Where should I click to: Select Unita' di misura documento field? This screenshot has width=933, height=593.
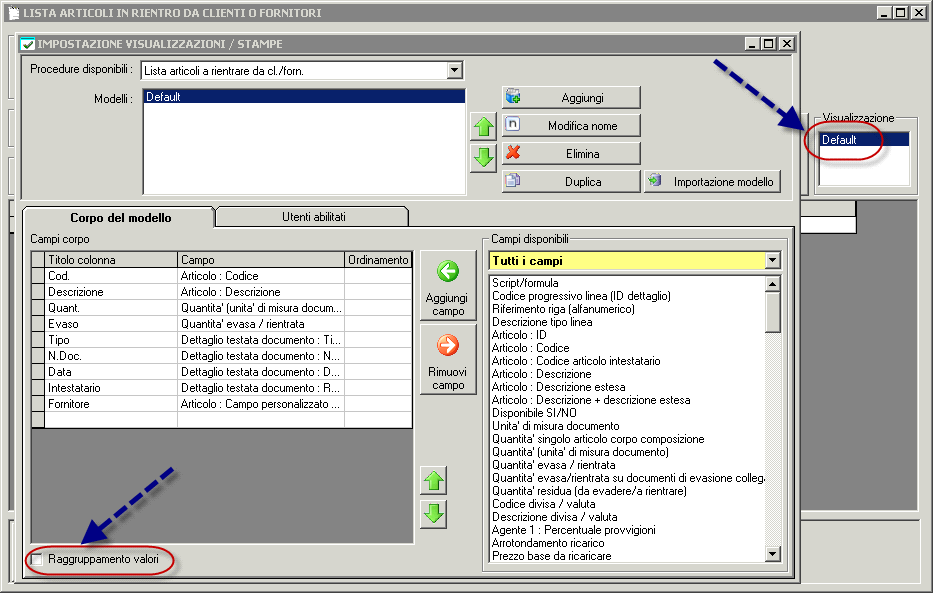pyautogui.click(x=555, y=426)
